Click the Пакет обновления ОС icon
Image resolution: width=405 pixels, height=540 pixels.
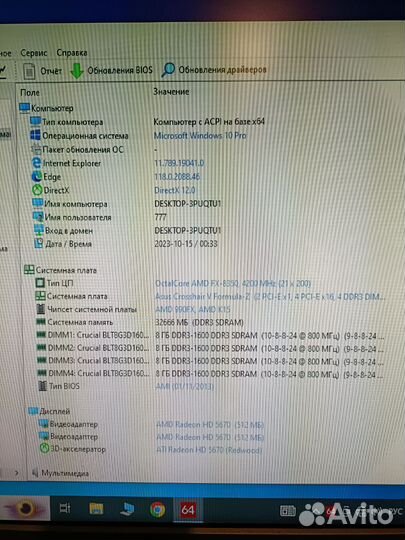click(36, 149)
